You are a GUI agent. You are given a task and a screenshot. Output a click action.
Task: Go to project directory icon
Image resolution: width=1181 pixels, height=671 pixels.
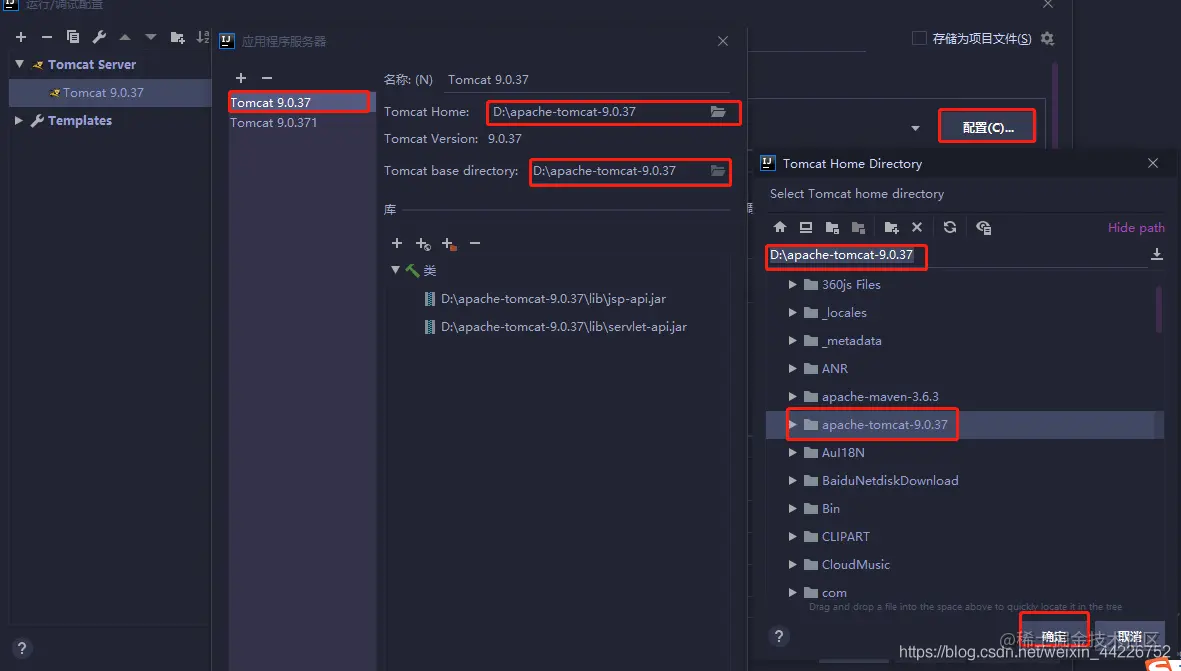[832, 227]
